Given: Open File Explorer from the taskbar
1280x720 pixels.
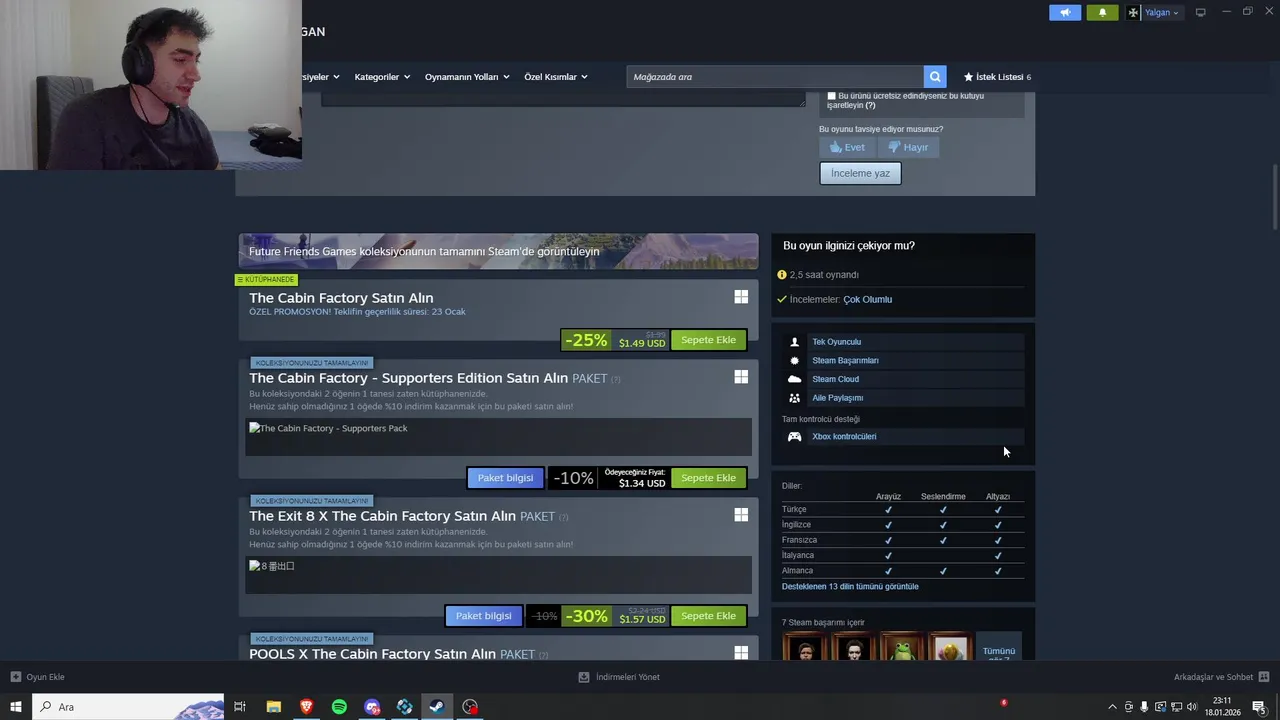Looking at the screenshot, I should pyautogui.click(x=273, y=707).
